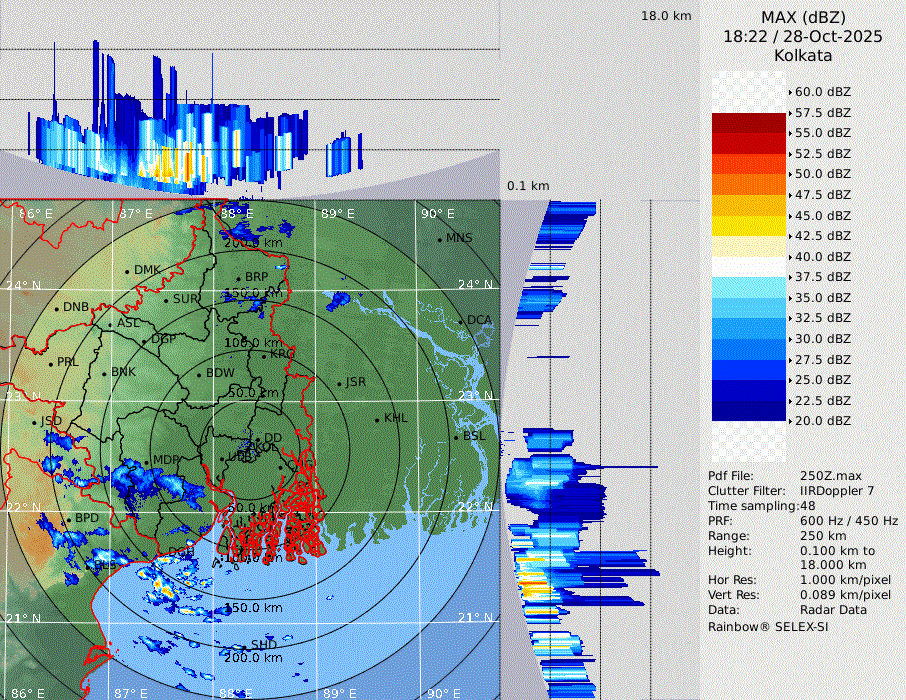Screen dimensions: 906x700
Task: Click the Kolkata radar name heading
Action: coord(803,55)
